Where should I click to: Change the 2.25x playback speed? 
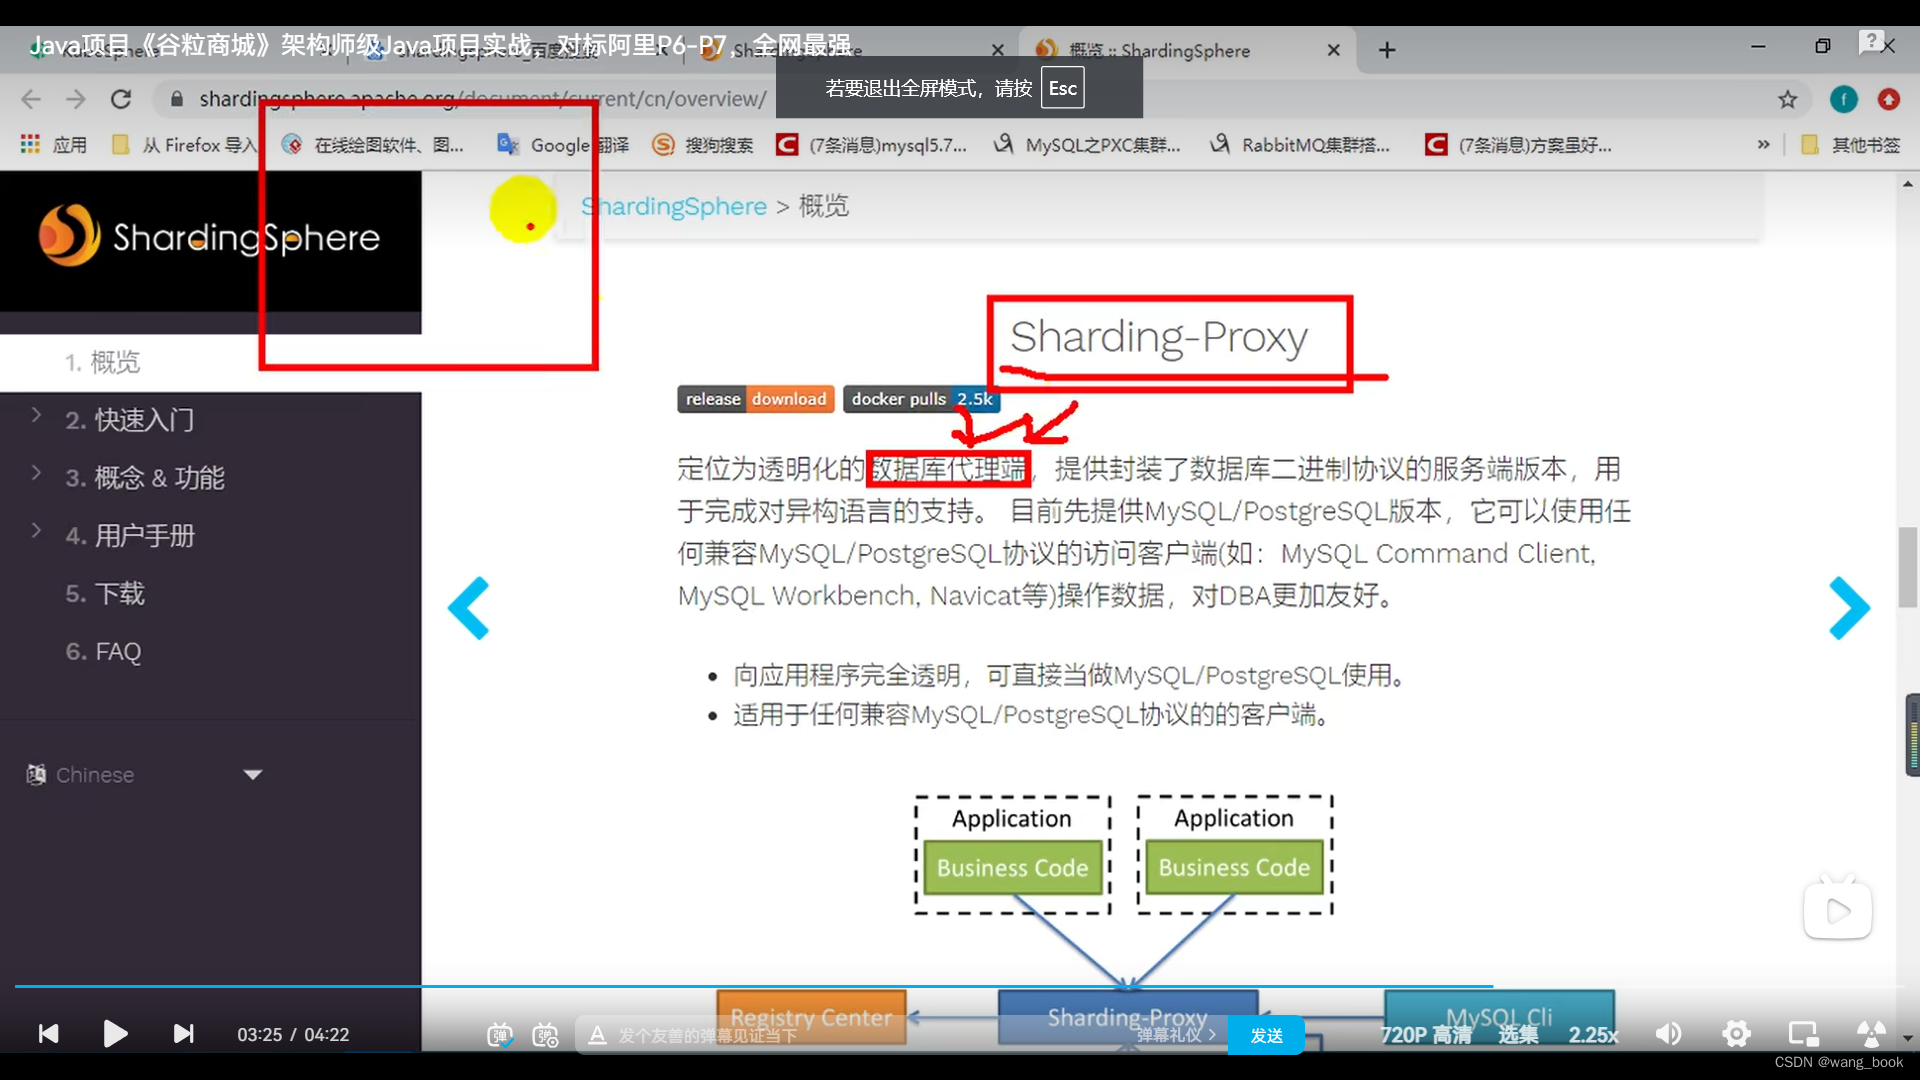1593,1035
